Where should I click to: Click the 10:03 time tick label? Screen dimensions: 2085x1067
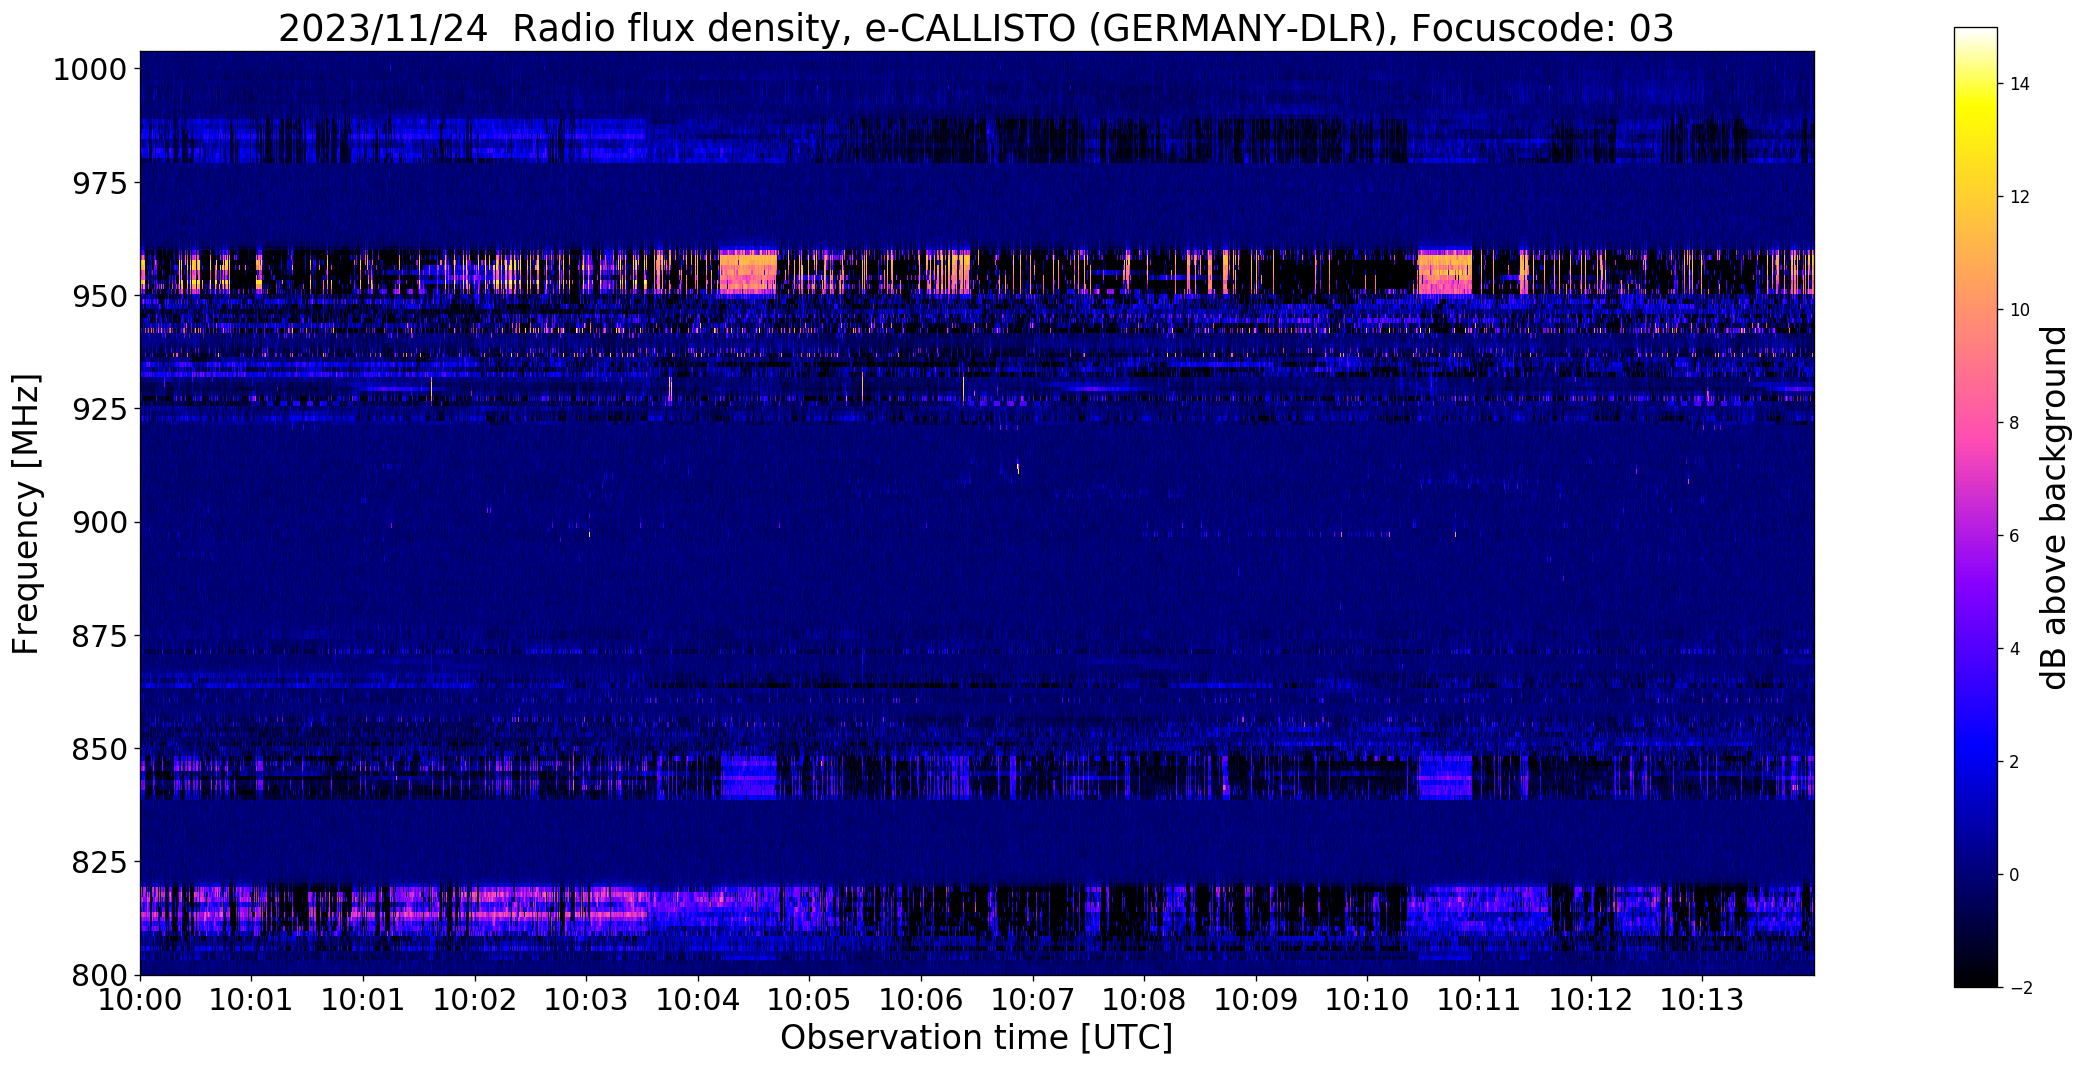tap(586, 1000)
